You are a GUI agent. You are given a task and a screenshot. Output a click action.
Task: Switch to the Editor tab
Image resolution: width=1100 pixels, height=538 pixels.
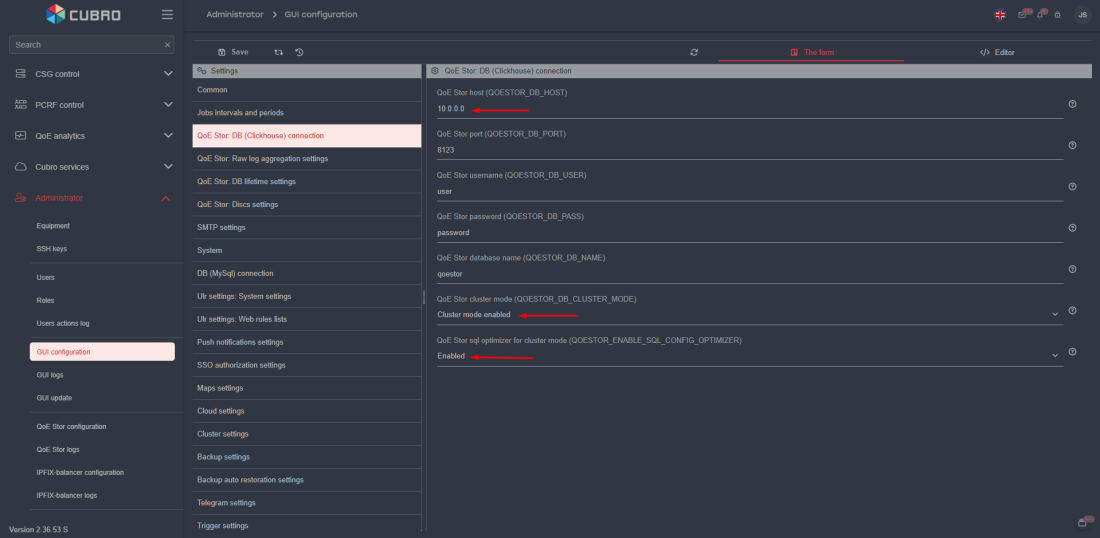[x=997, y=52]
